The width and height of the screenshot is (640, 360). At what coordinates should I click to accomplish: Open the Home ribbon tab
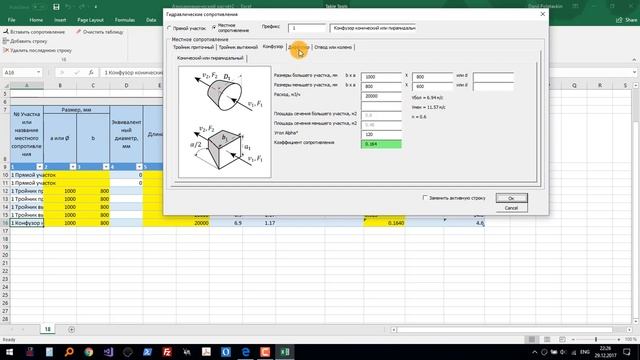(x=36, y=20)
